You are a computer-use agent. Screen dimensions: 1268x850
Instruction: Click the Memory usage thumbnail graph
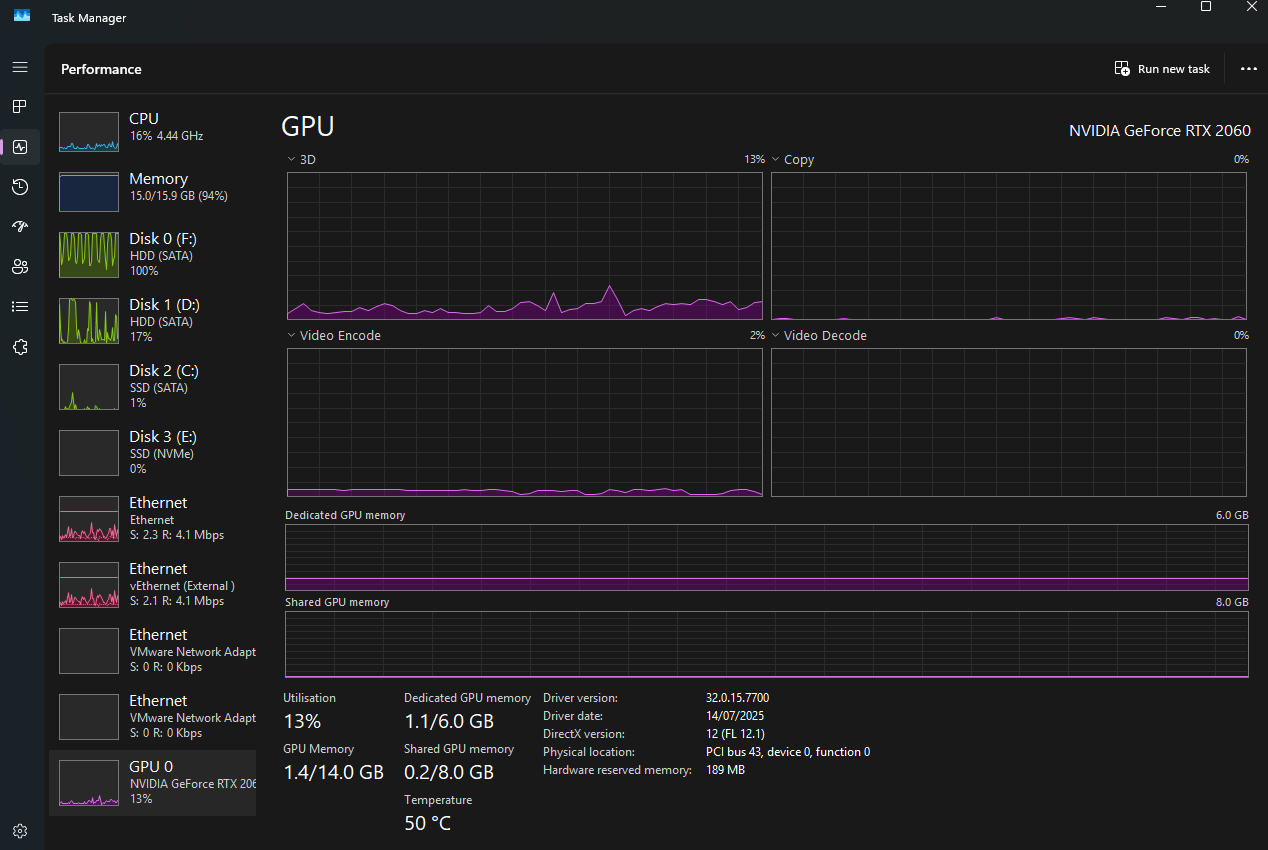88,192
